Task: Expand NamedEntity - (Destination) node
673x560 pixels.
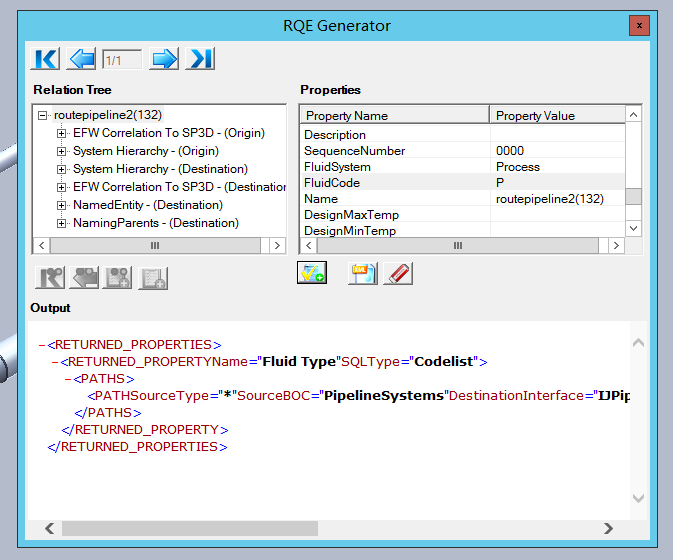Action: 61,206
